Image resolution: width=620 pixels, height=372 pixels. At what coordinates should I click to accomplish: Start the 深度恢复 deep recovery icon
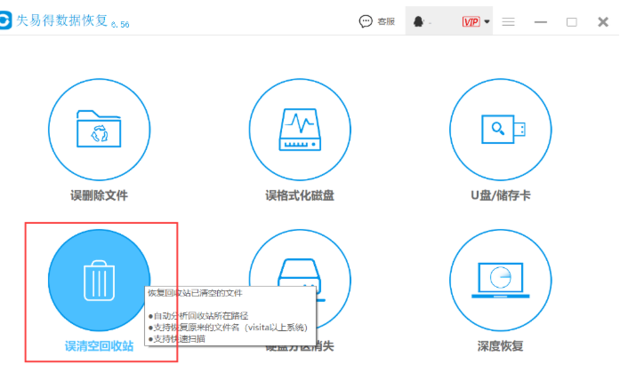pos(501,280)
